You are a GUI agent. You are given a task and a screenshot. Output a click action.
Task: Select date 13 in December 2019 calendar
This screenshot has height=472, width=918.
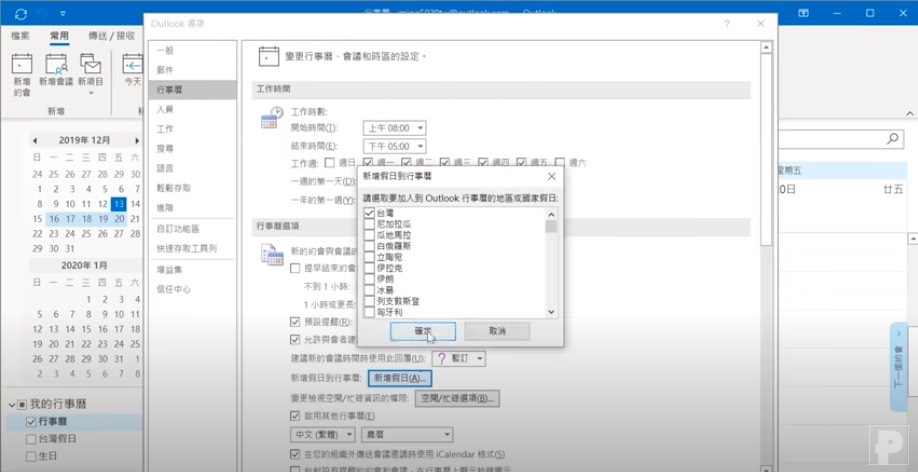(119, 204)
